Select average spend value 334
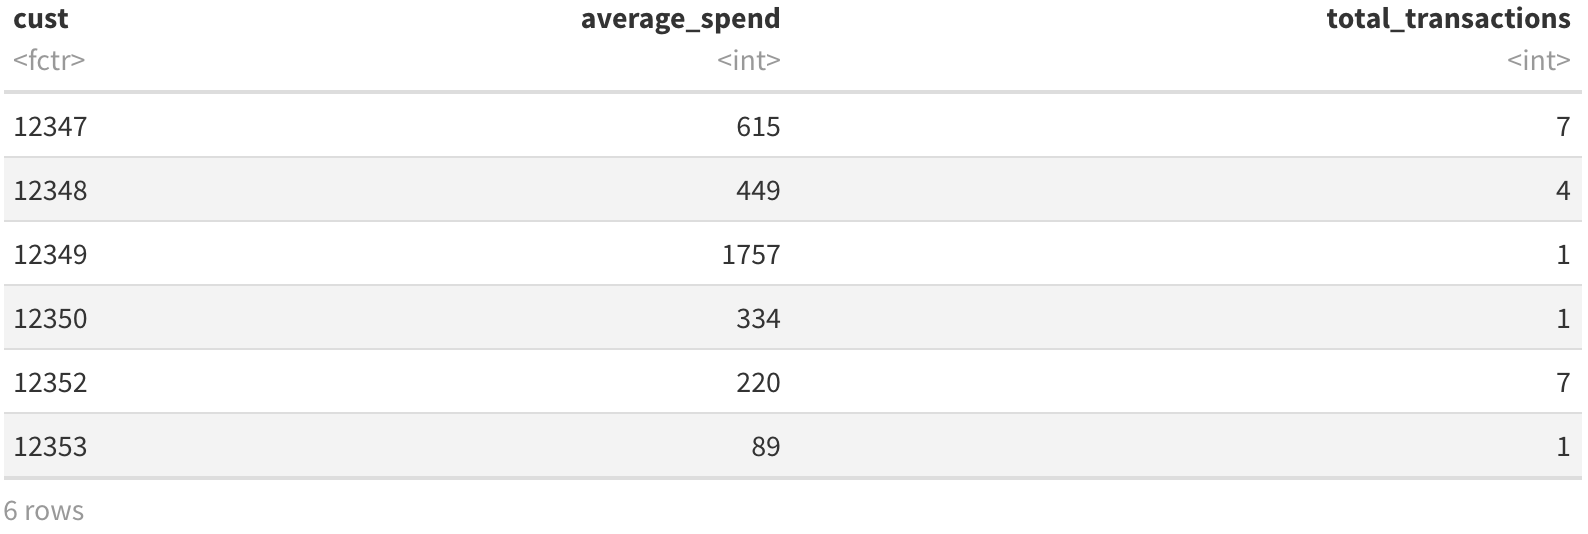This screenshot has width=1588, height=534. (x=757, y=319)
